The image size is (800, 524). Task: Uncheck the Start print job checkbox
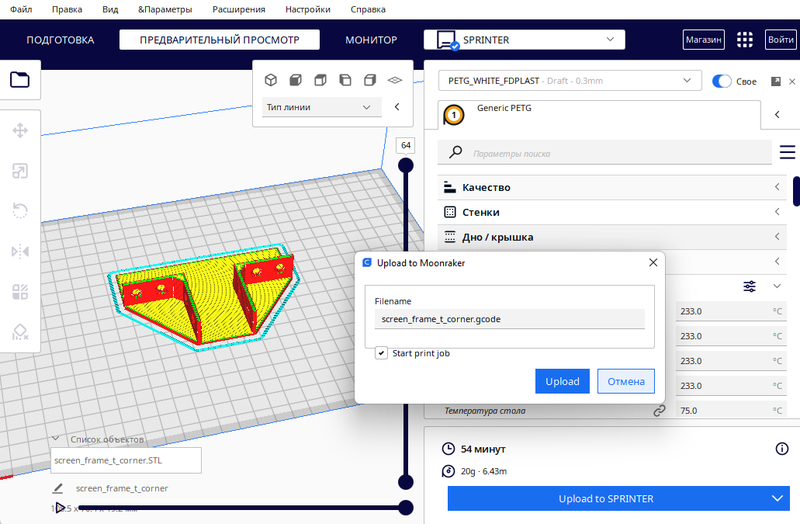(382, 353)
